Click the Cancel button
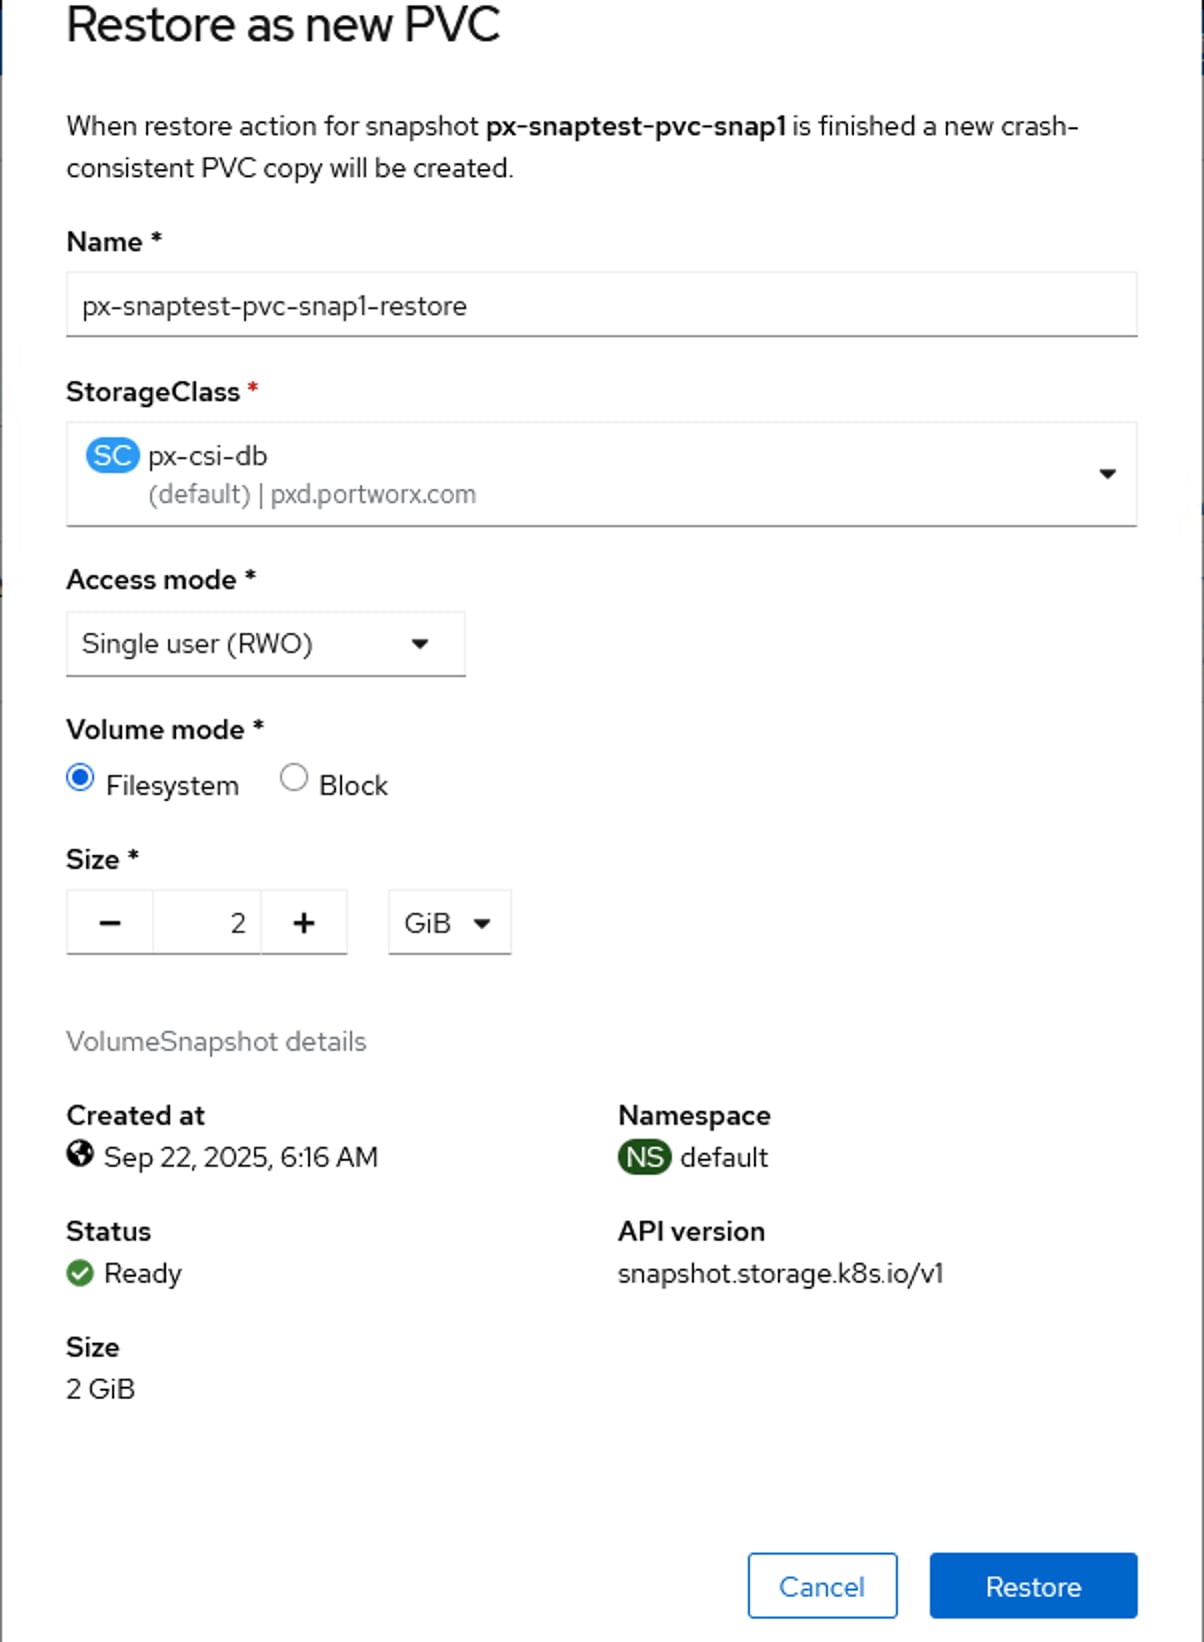Viewport: 1204px width, 1642px height. pyautogui.click(x=822, y=1586)
